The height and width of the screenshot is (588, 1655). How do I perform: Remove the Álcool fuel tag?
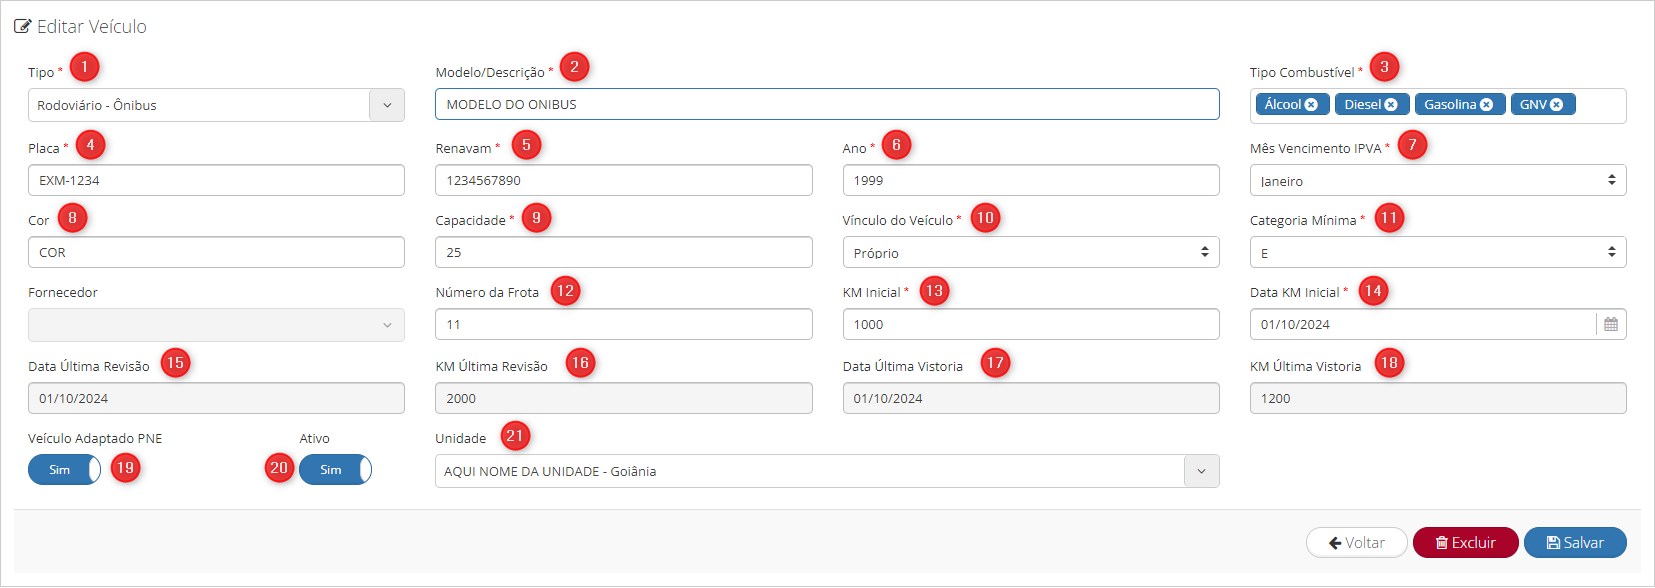click(1311, 105)
